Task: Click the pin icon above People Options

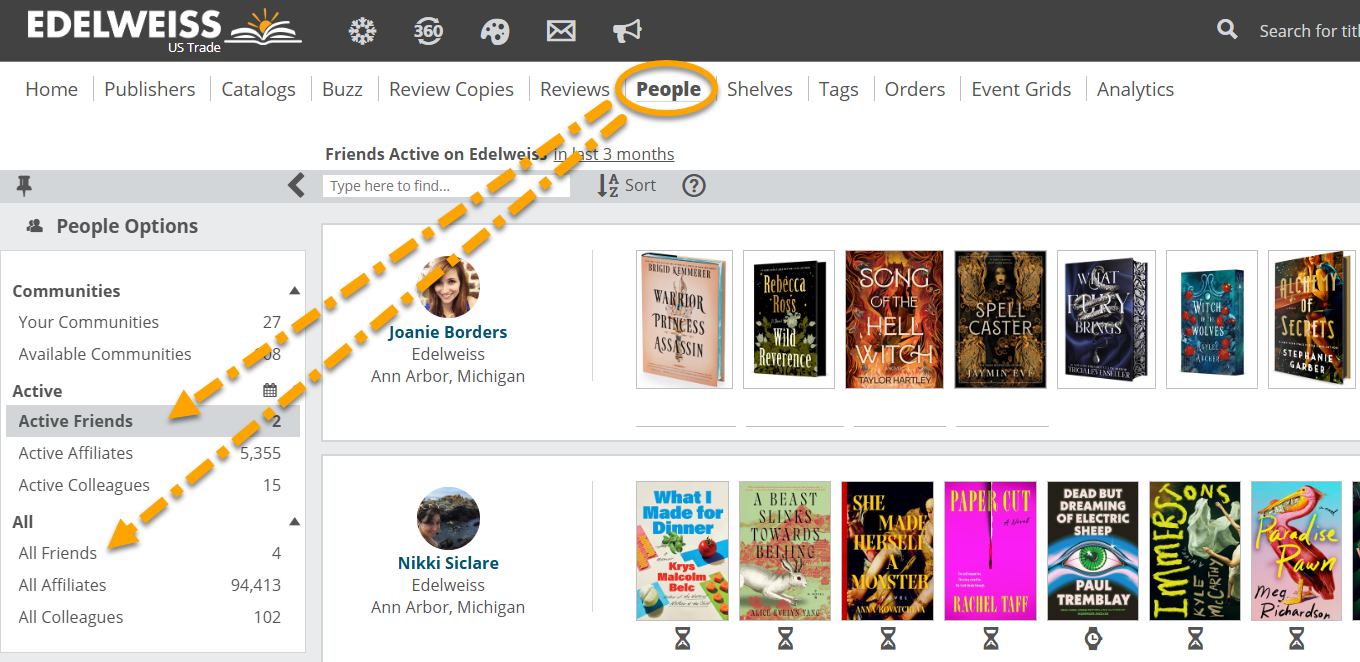Action: [24, 185]
